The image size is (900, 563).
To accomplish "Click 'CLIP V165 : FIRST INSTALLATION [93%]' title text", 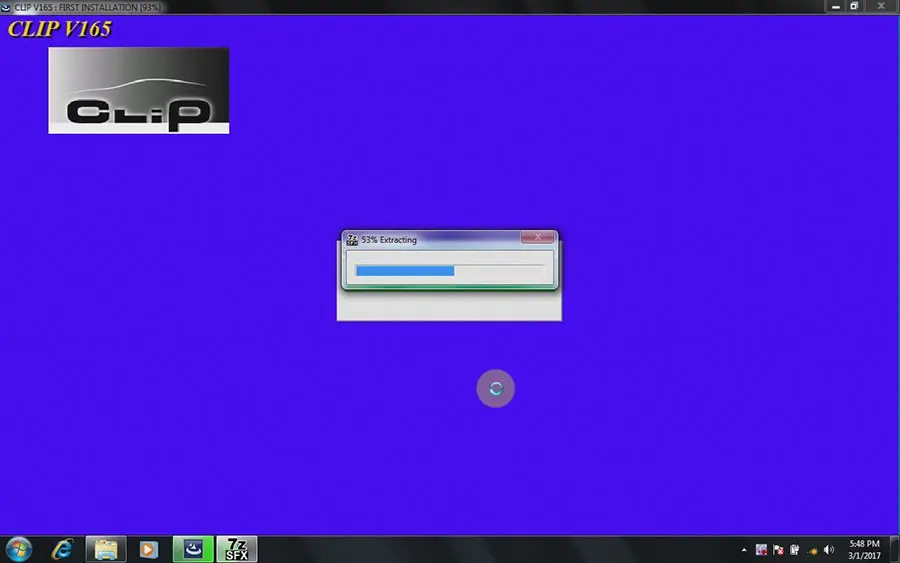I will click(87, 7).
